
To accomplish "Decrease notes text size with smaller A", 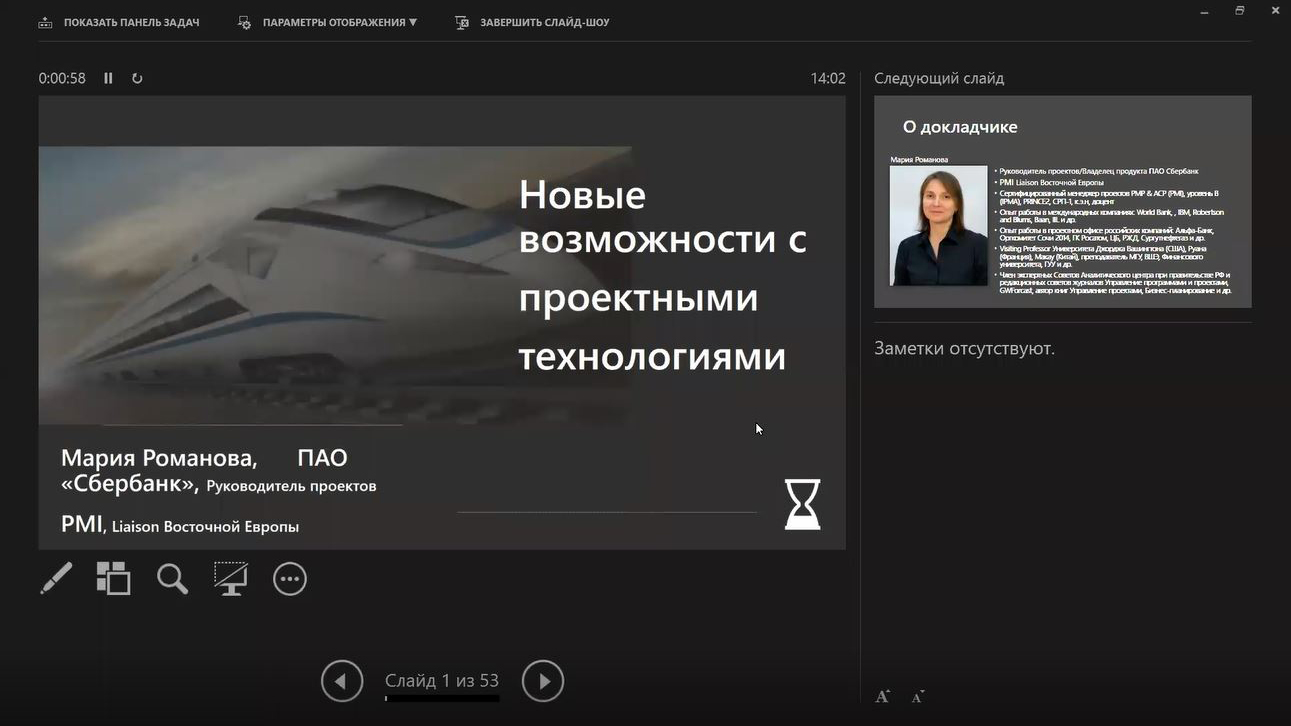I will tap(918, 697).
